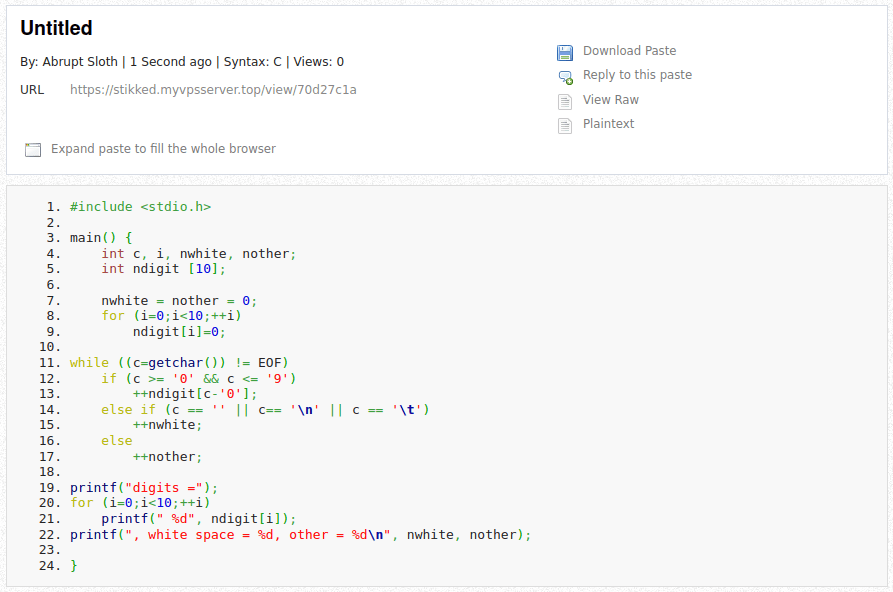Screen dimensions: 893x592
Task: Click the expand-paste browser window icon
Action: point(33,149)
